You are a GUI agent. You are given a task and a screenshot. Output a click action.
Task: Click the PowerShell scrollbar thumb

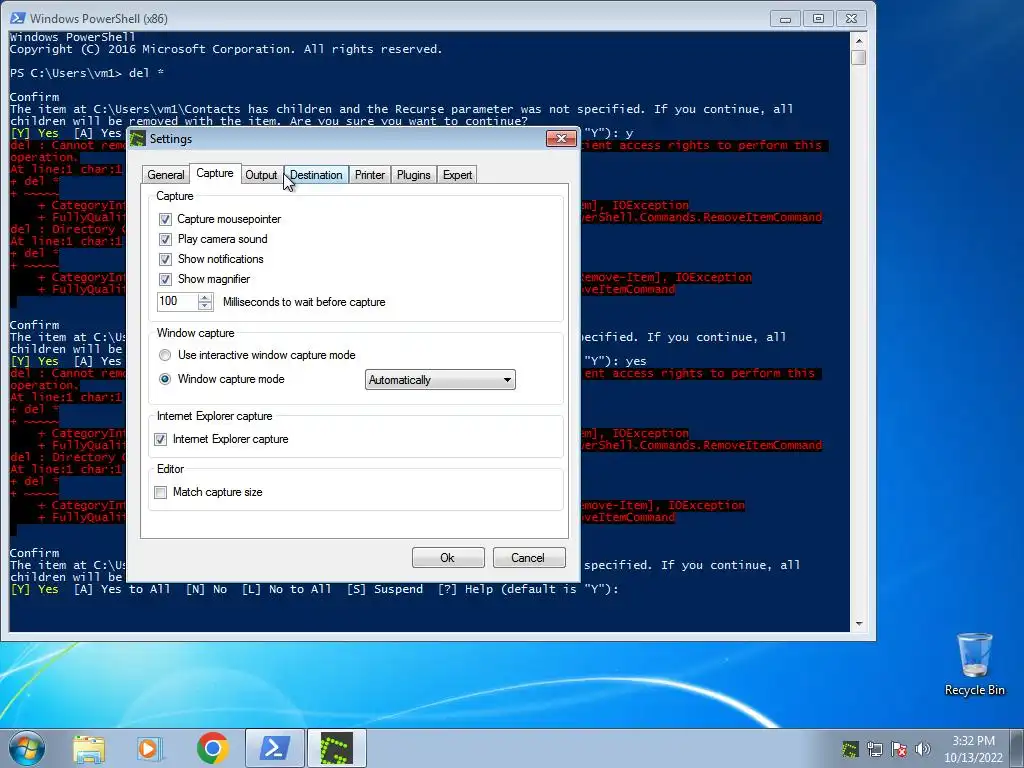tap(859, 57)
